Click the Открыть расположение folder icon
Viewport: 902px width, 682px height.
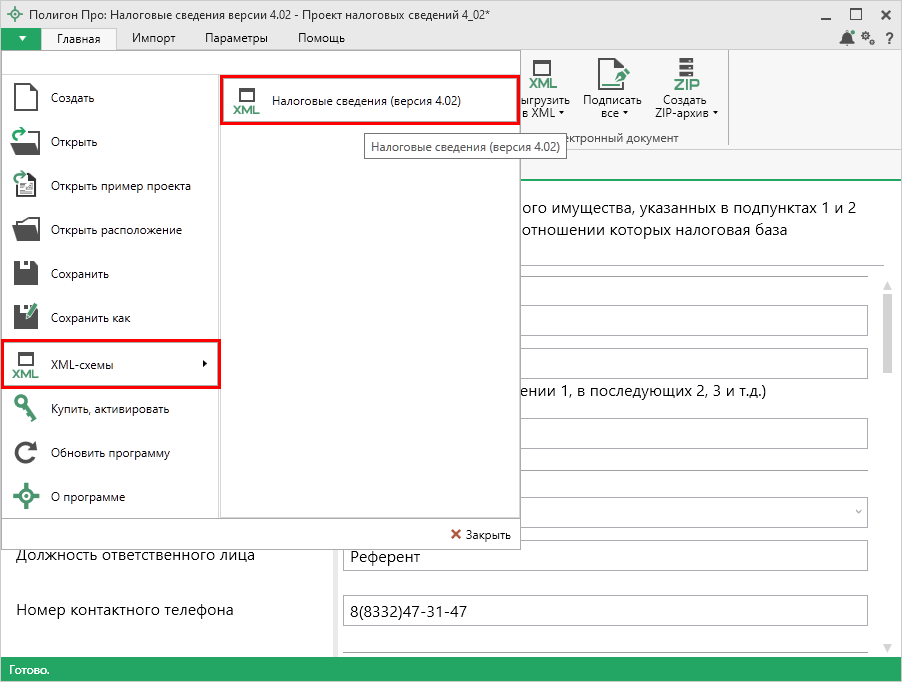pos(26,230)
